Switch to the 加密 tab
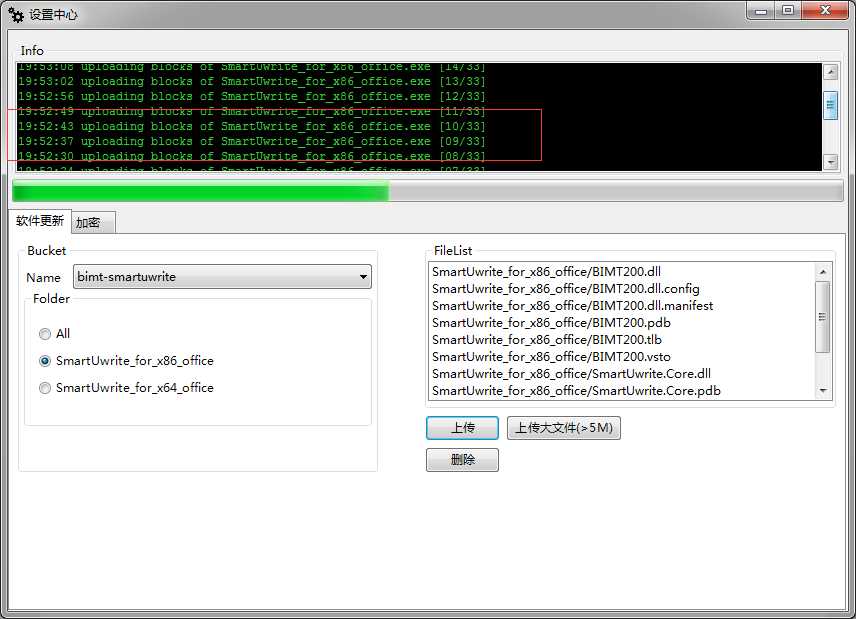This screenshot has width=856, height=619. 93,223
